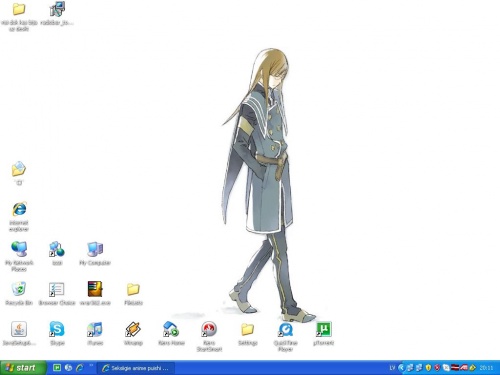Screen dimensions: 500x375
Task: Select the Settings folder on desktop
Action: click(247, 329)
